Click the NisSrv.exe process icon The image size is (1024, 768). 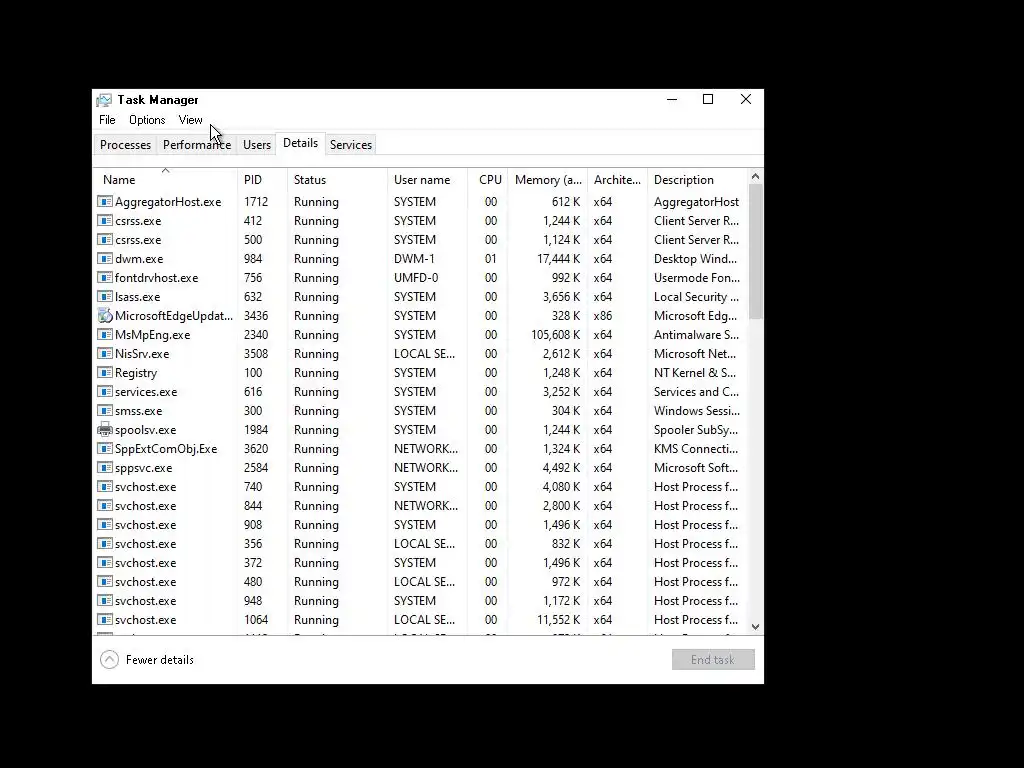click(104, 353)
